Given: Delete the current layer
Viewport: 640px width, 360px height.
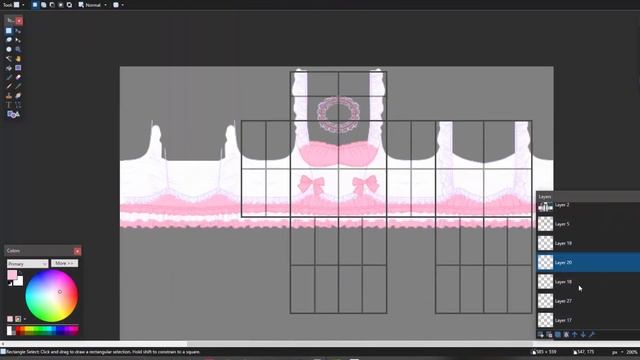Looking at the screenshot, I should [549, 335].
